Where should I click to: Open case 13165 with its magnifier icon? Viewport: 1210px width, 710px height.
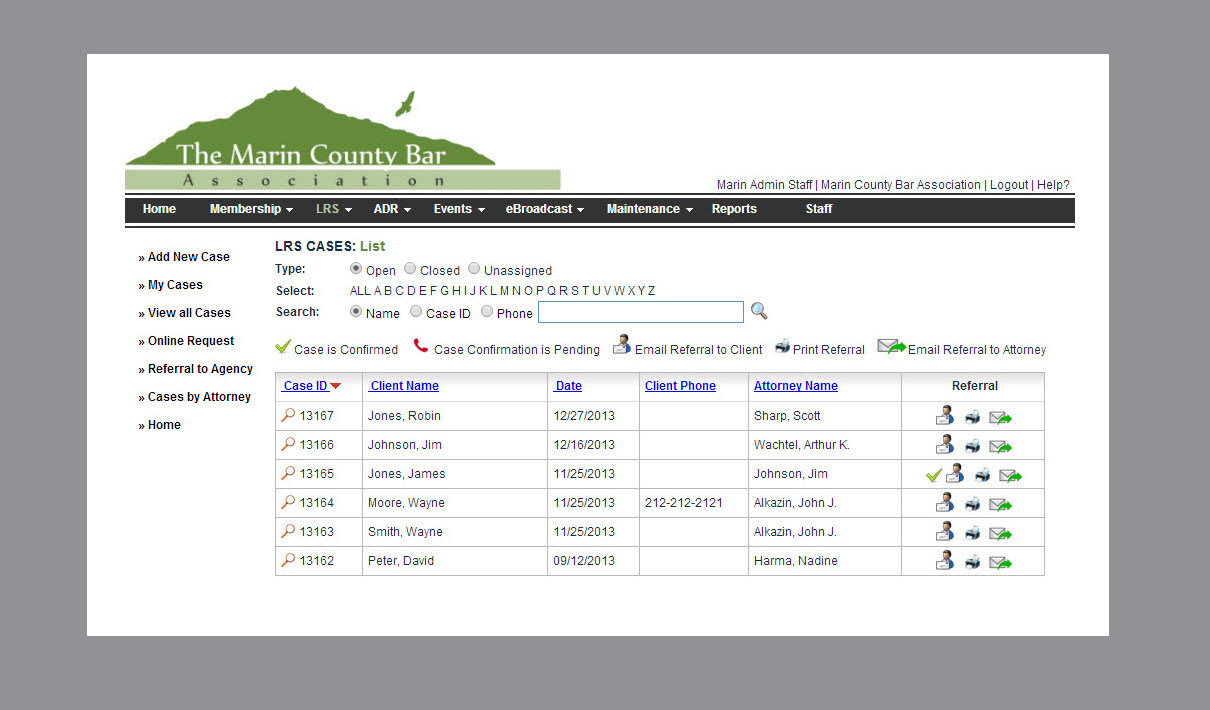288,473
